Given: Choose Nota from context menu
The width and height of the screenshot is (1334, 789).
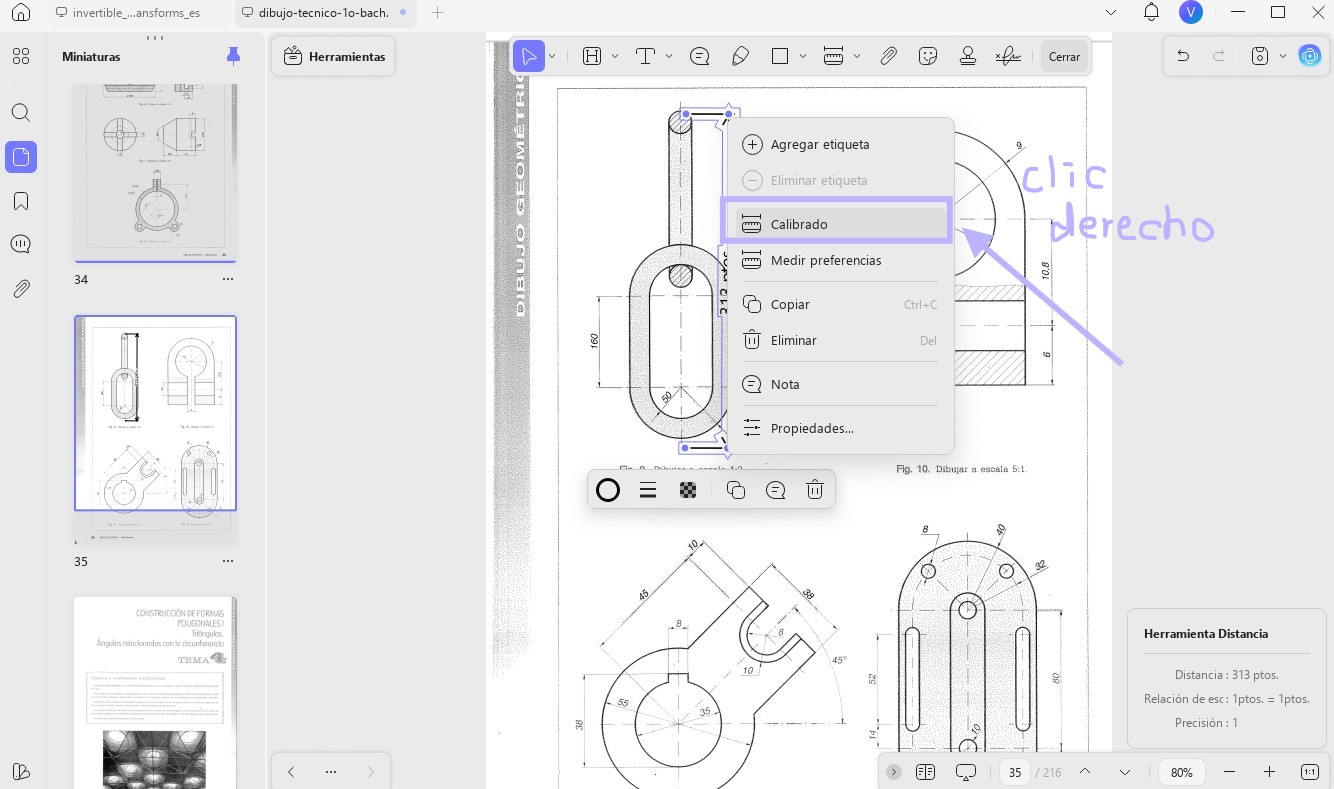Looking at the screenshot, I should coord(839,384).
